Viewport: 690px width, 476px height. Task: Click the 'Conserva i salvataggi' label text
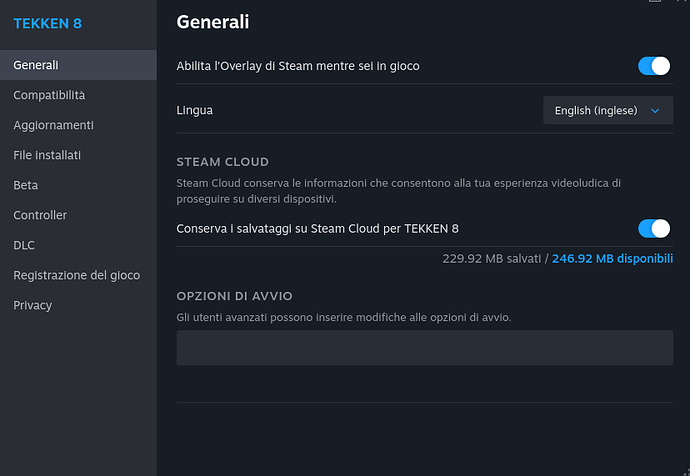(317, 229)
